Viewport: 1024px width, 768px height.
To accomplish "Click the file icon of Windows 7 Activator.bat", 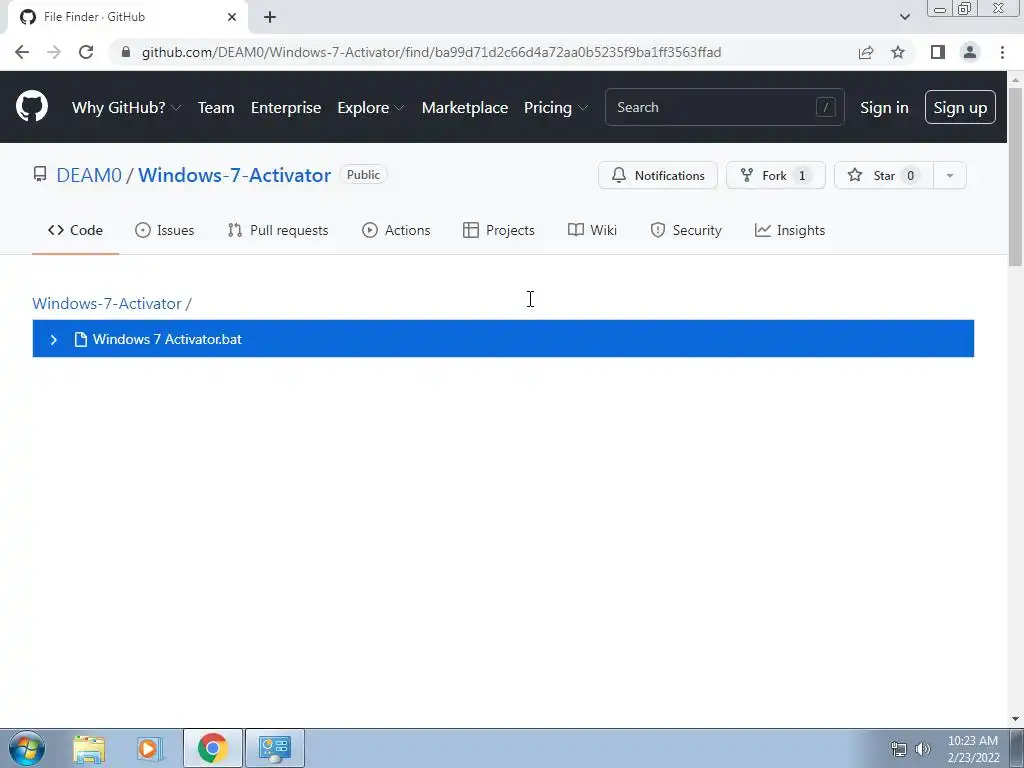I will 80,340.
